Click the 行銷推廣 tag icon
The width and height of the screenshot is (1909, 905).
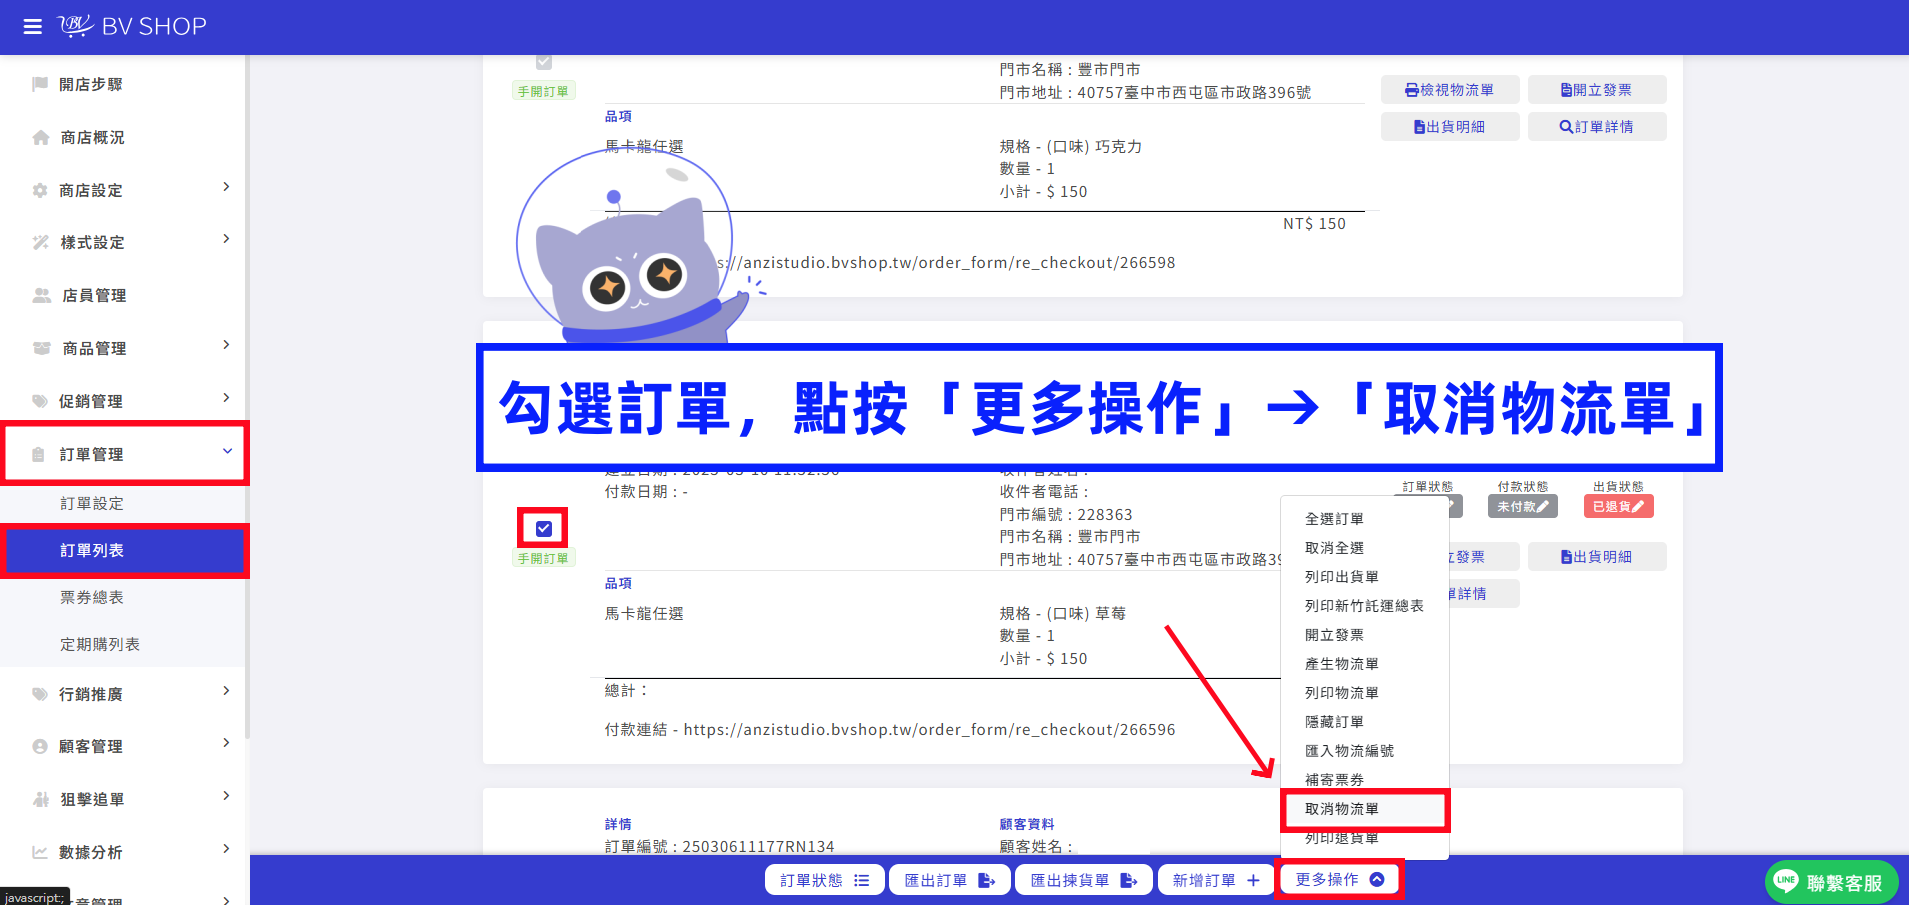click(x=40, y=694)
